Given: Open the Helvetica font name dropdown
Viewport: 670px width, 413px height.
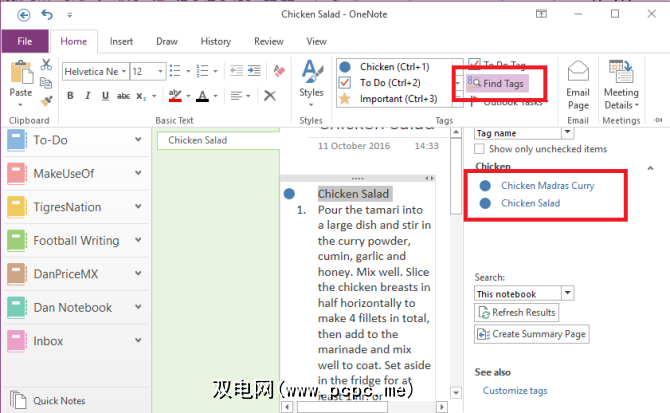Looking at the screenshot, I should point(123,71).
